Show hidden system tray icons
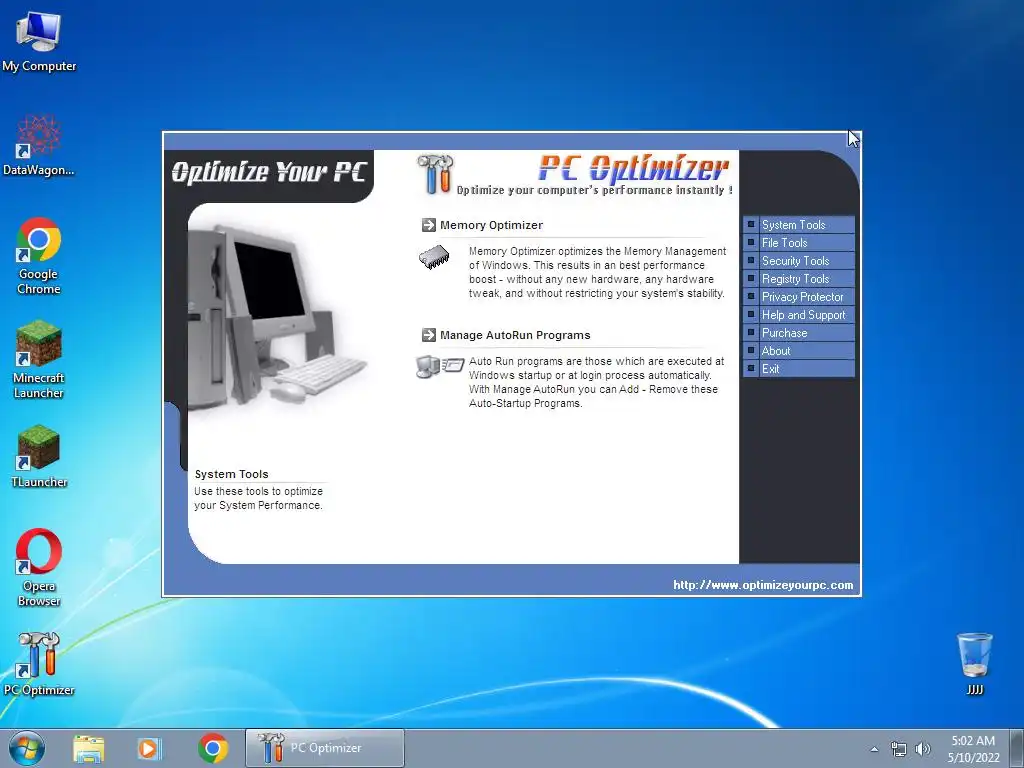Viewport: 1024px width, 768px height. click(x=874, y=749)
